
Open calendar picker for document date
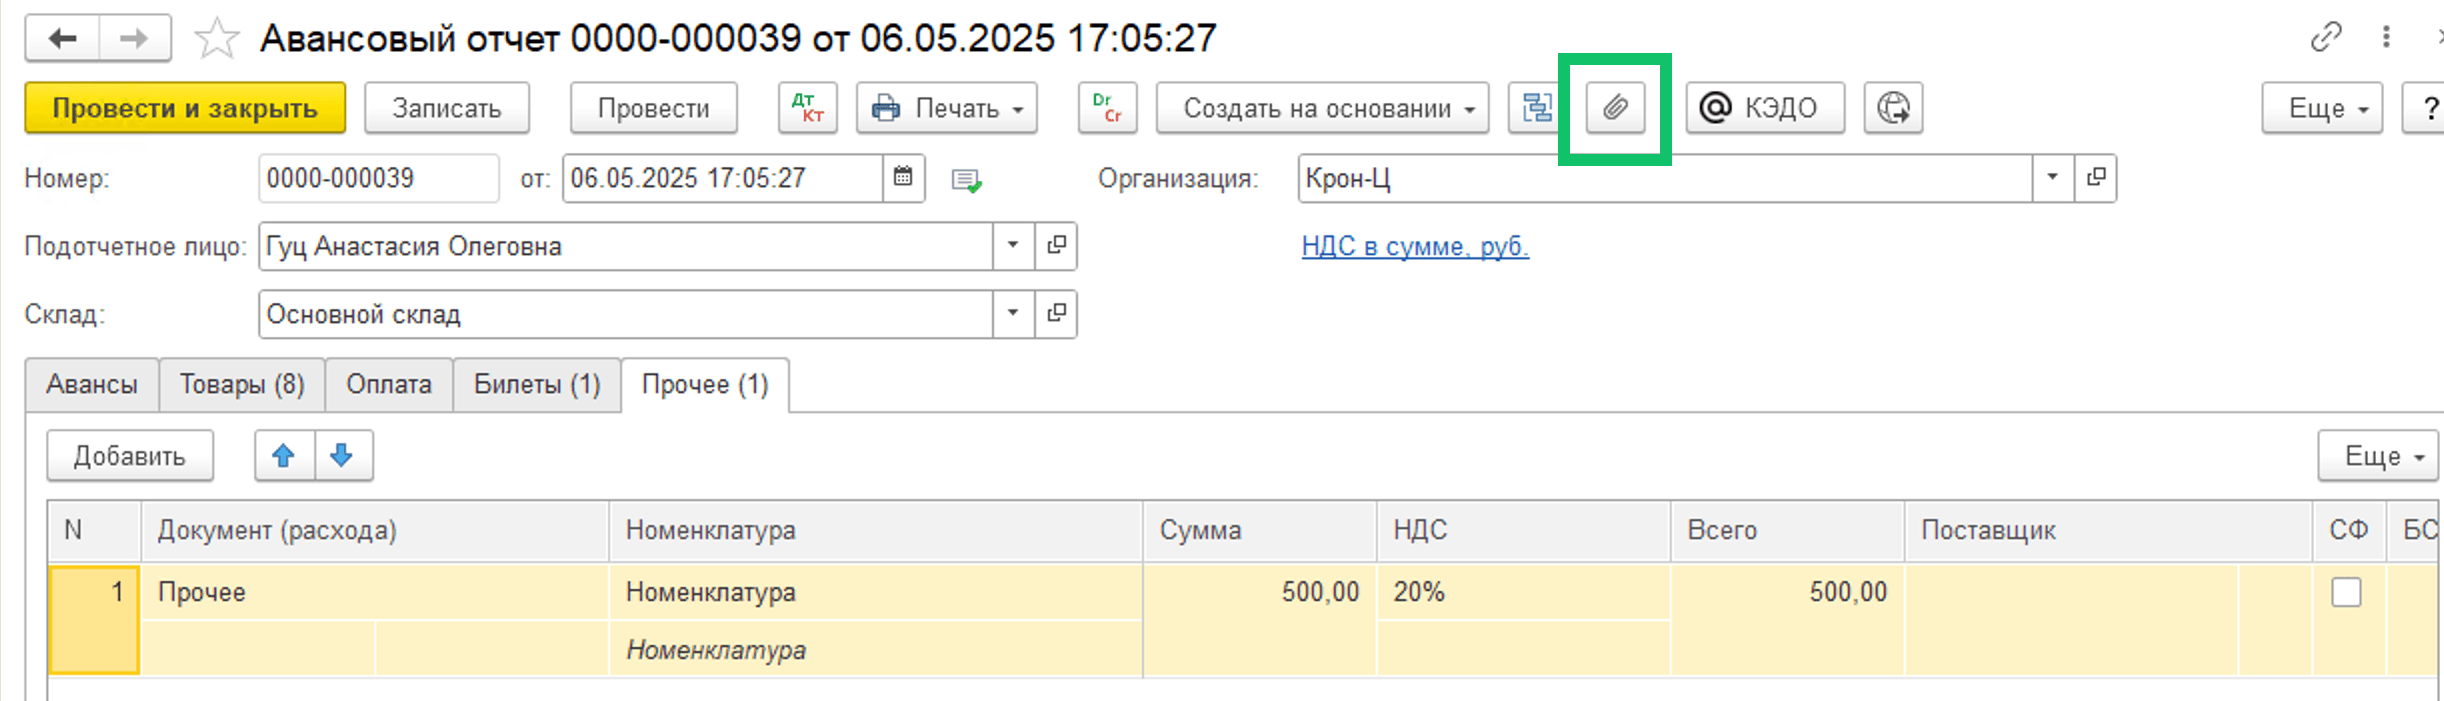click(903, 178)
